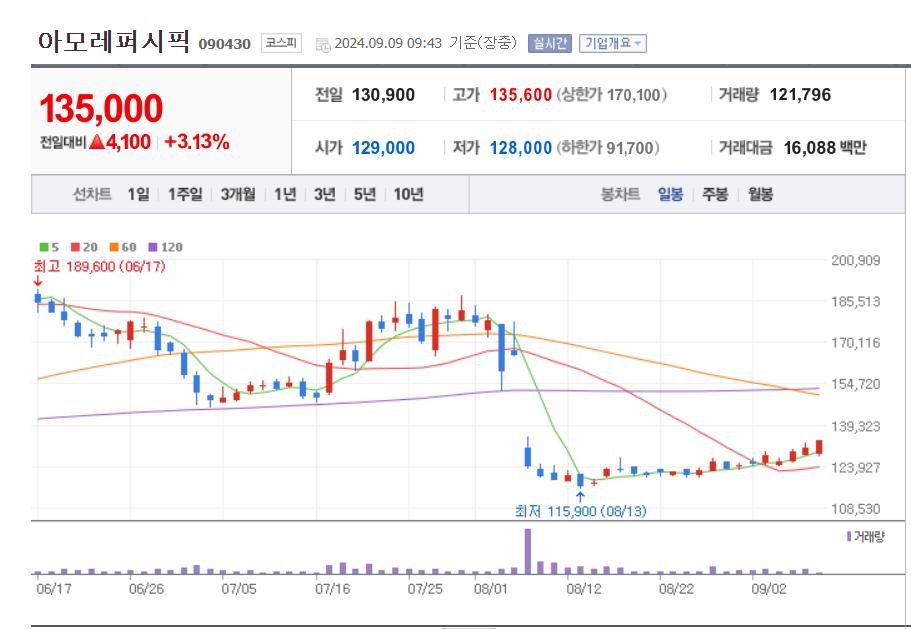
Task: Click the trading volume 121,796
Action: coord(800,95)
